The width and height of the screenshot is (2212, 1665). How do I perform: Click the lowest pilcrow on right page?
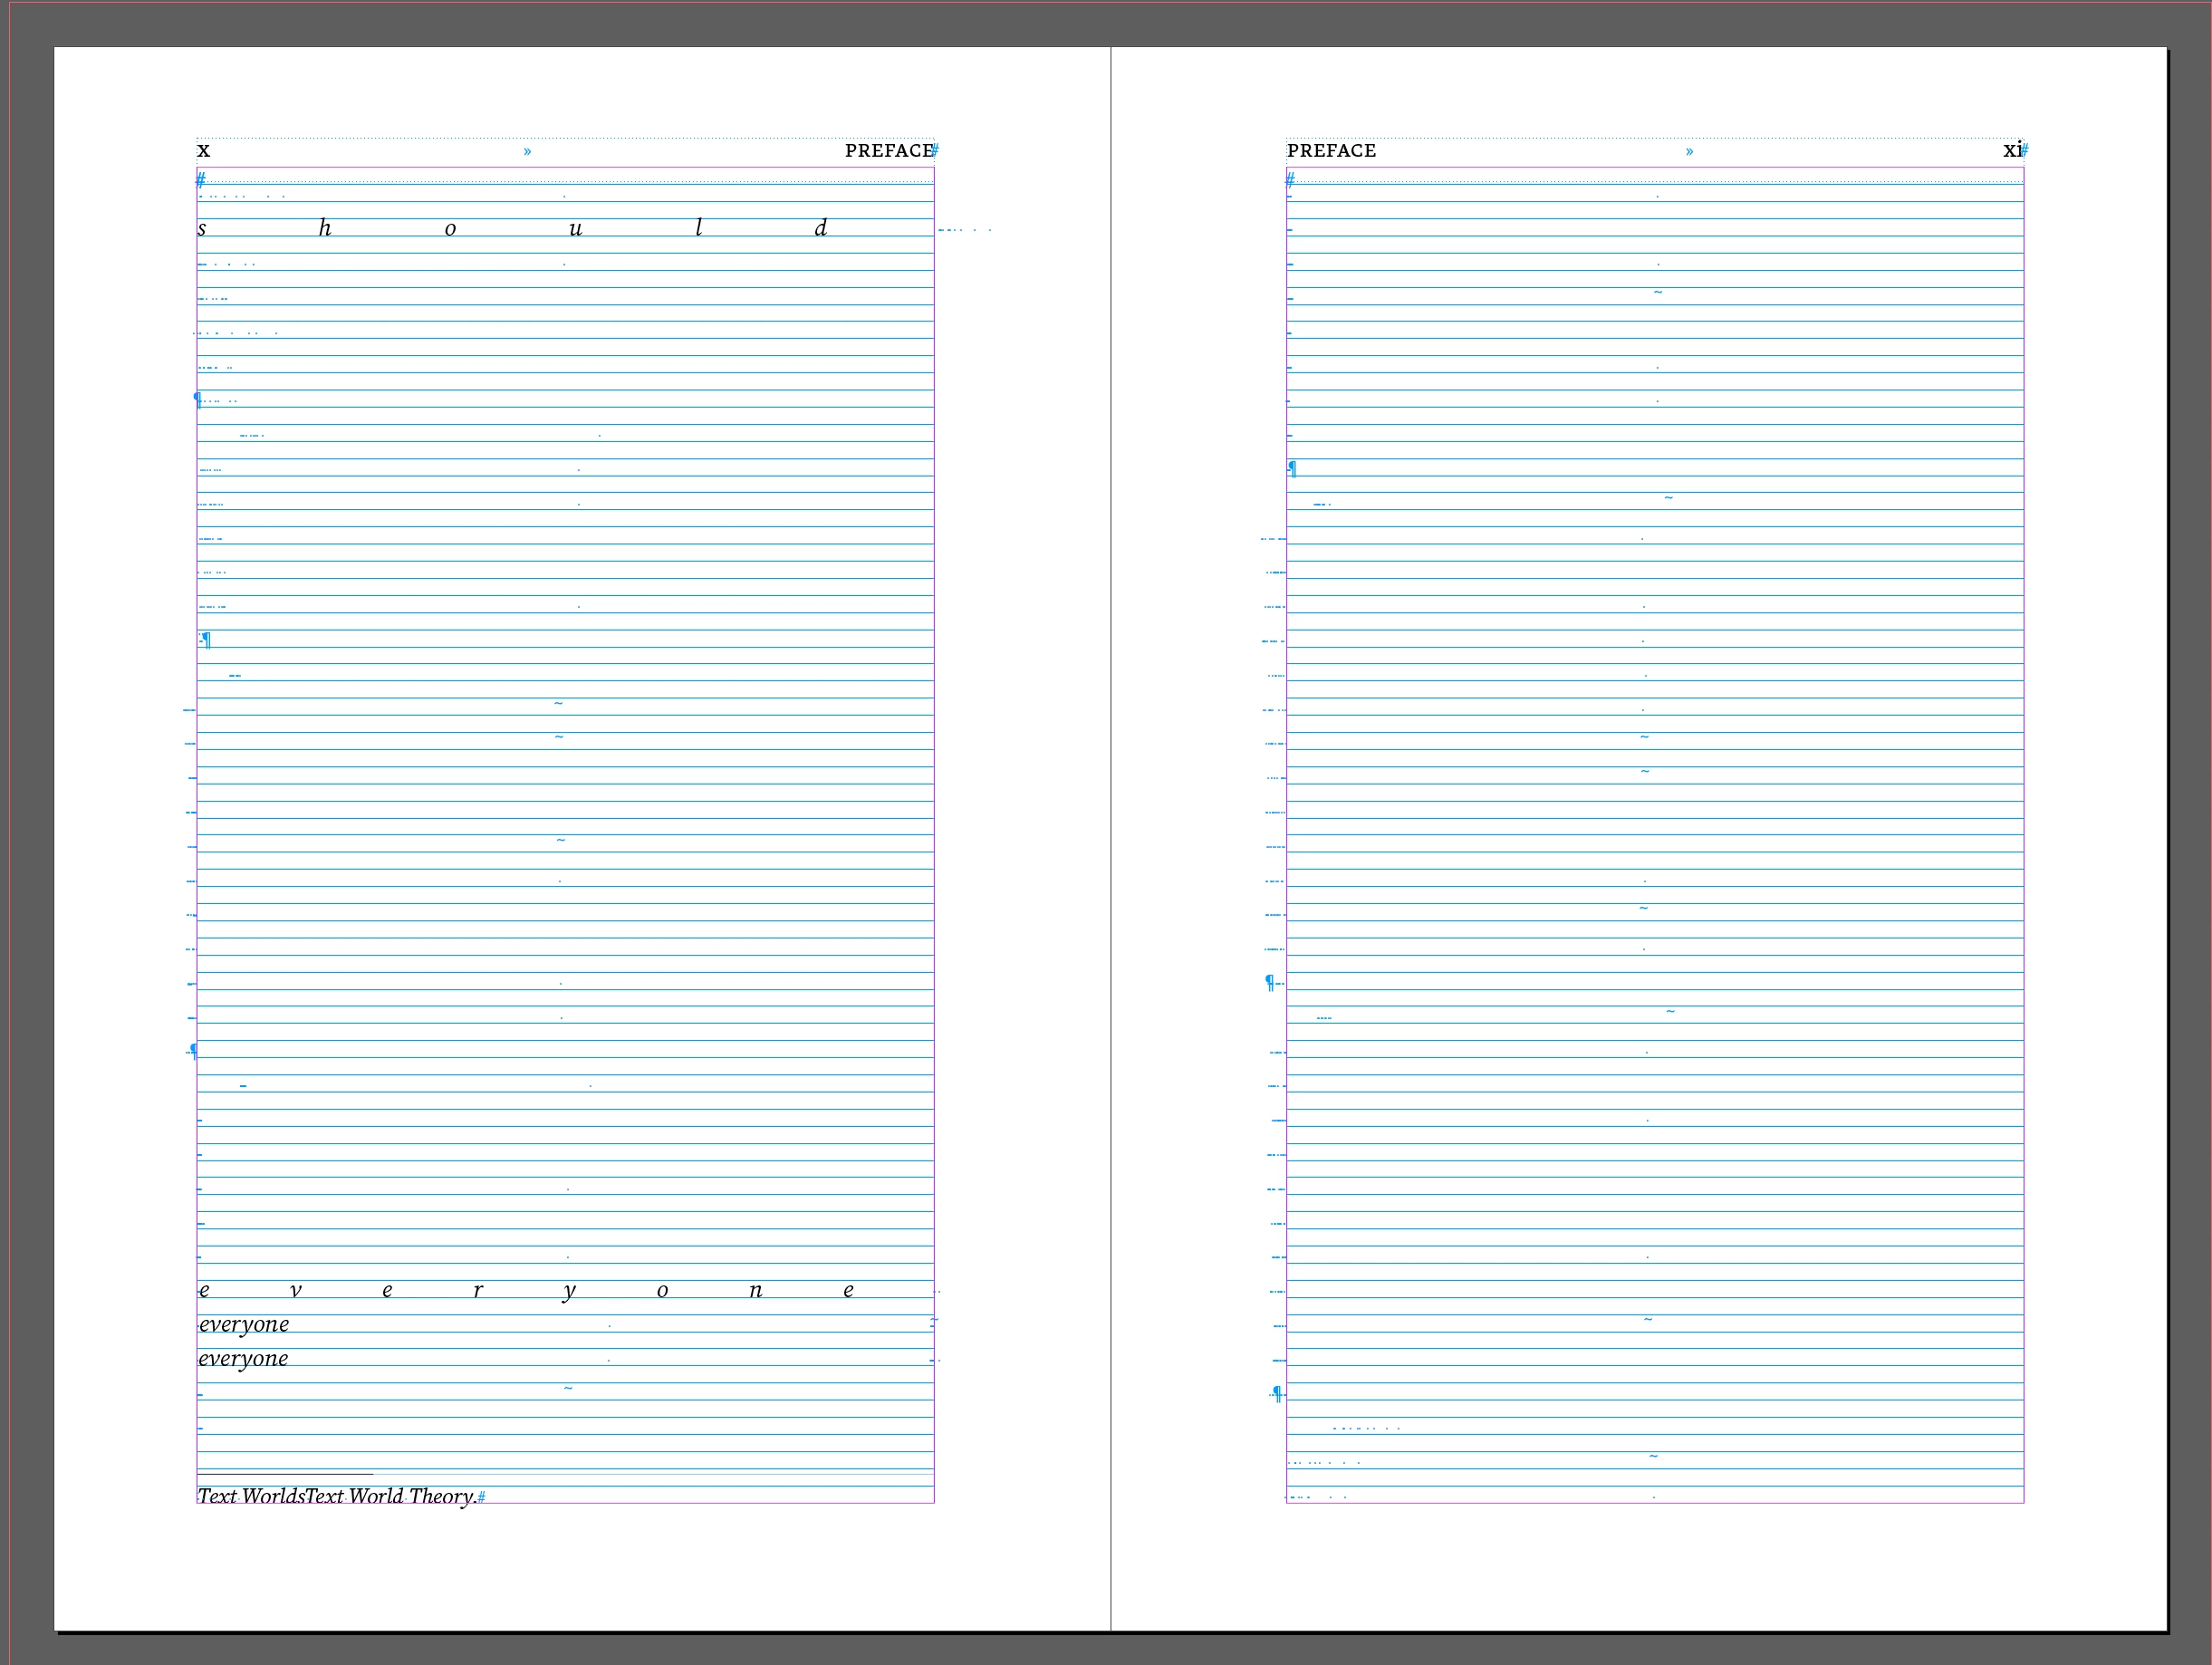pyautogui.click(x=1277, y=1394)
